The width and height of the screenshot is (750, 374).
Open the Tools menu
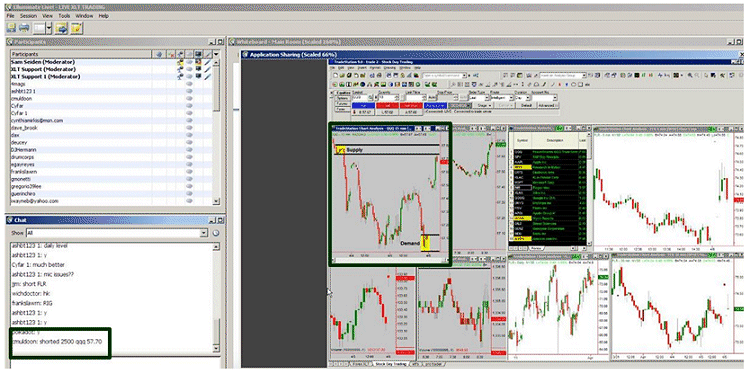[64, 16]
